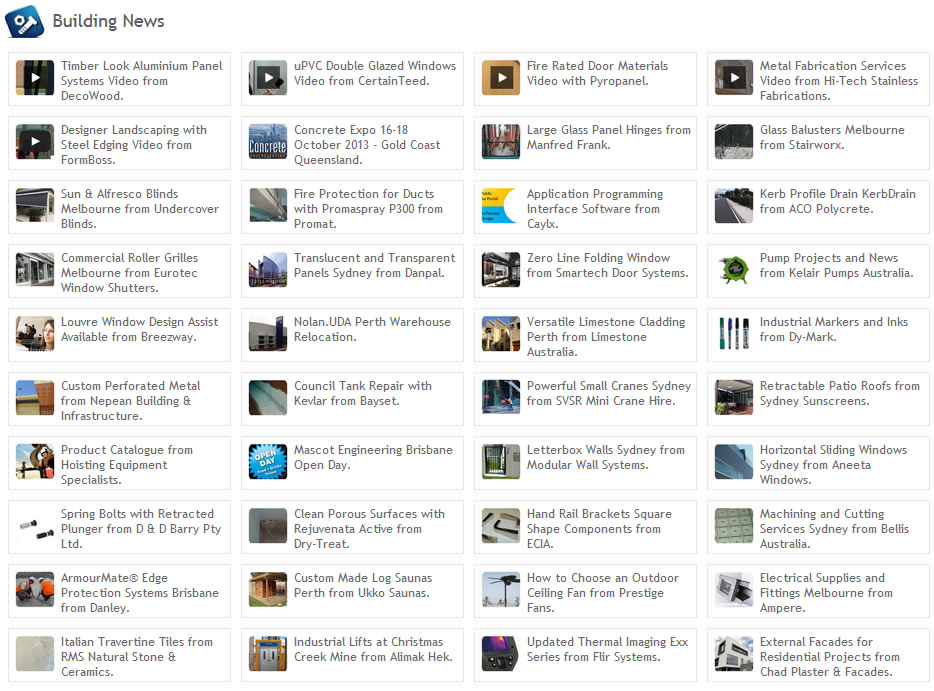Read the Letterbox Walls Sydney article
Screen dimensions: 934x691
[x=606, y=457]
